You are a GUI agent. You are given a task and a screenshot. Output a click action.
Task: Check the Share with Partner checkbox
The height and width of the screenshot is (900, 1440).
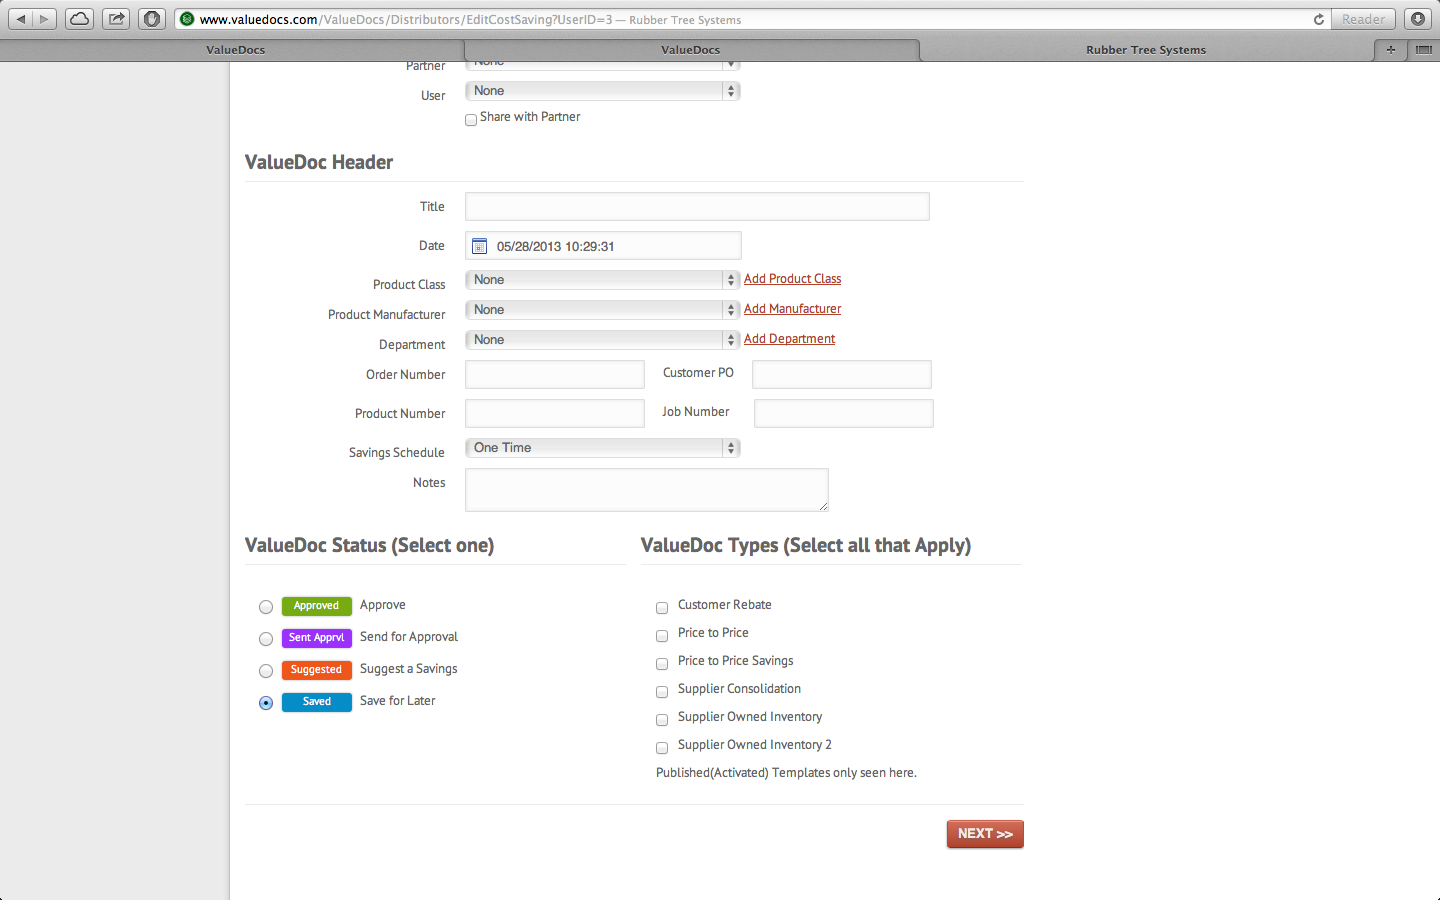coord(471,120)
